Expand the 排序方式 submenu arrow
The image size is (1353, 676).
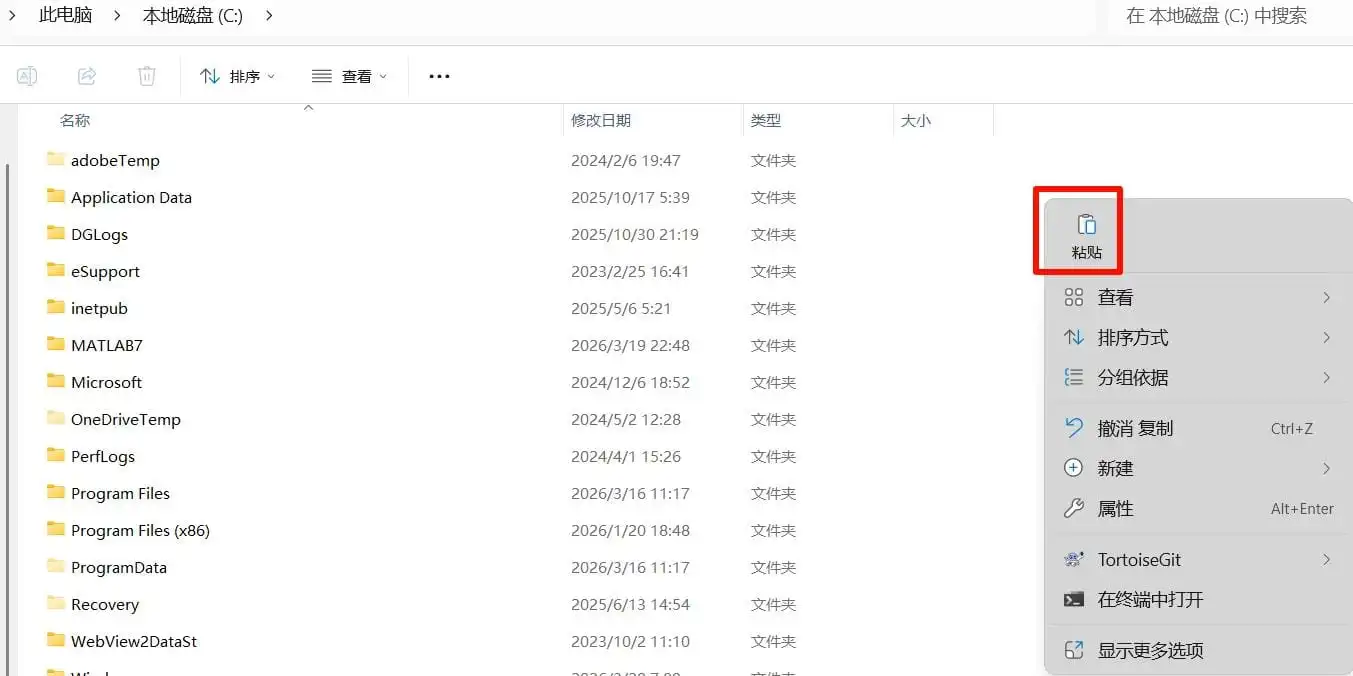click(1327, 337)
